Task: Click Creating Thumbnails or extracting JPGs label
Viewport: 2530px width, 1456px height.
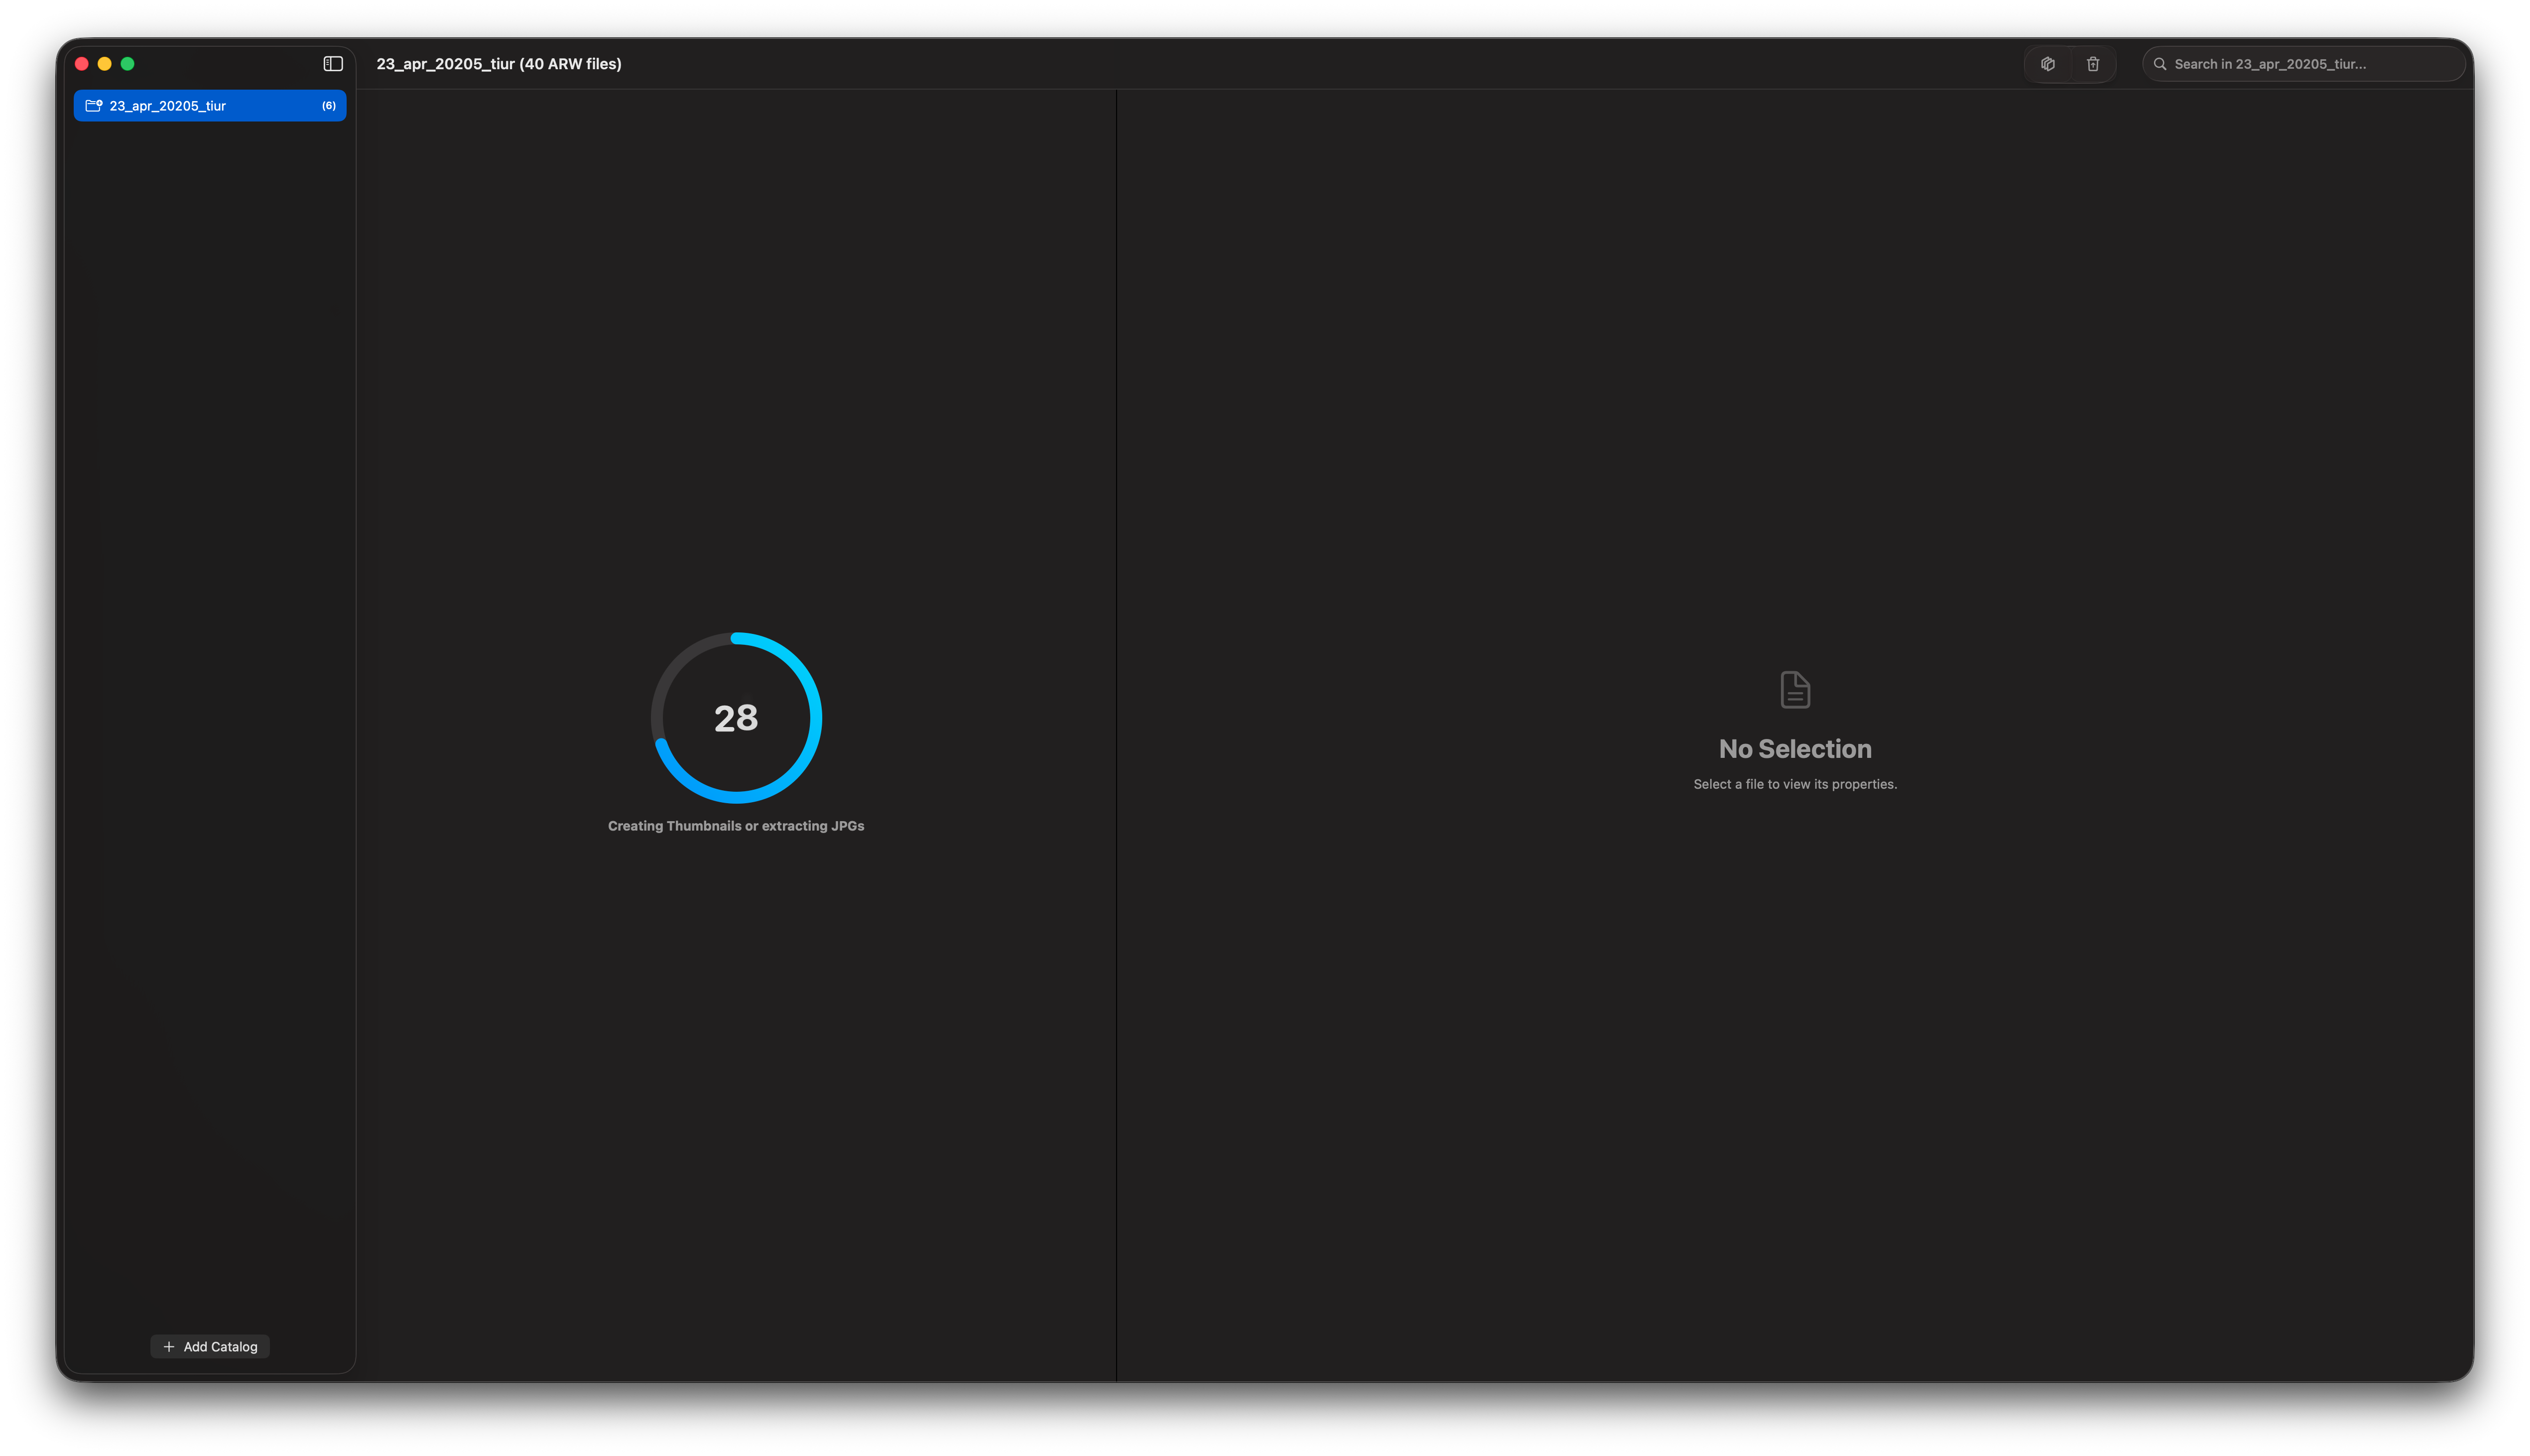Action: [x=736, y=826]
